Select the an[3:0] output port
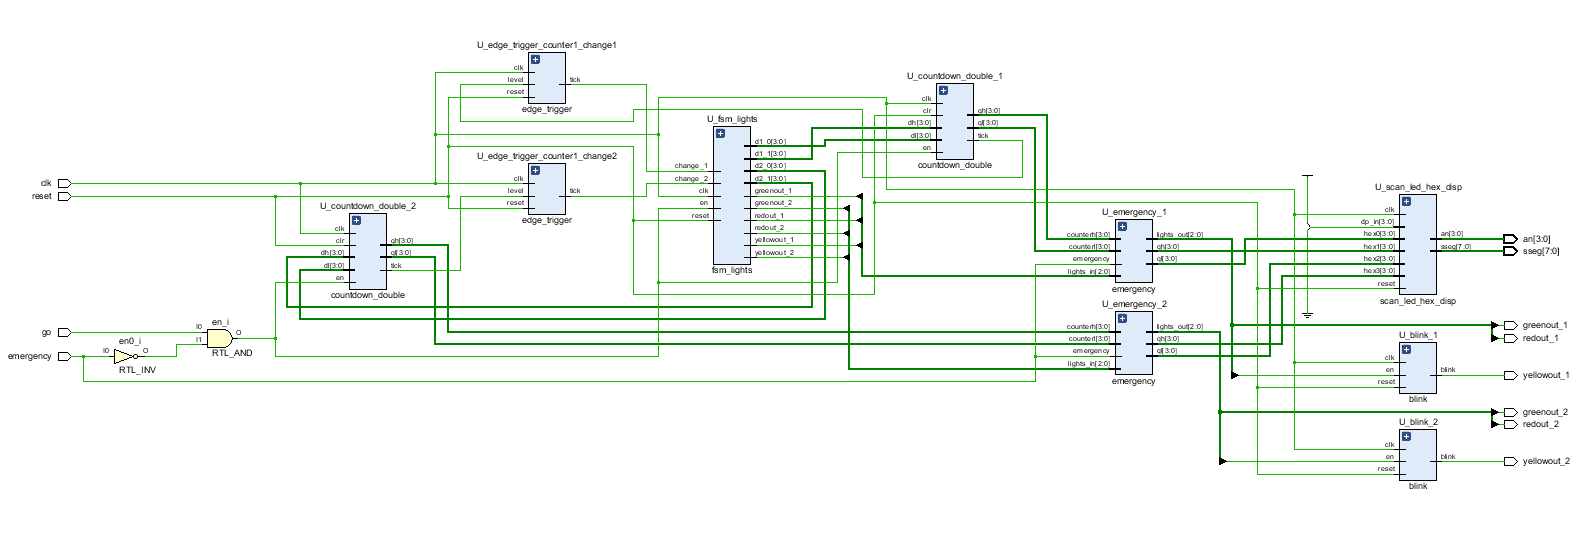1578x536 pixels. pos(1510,239)
